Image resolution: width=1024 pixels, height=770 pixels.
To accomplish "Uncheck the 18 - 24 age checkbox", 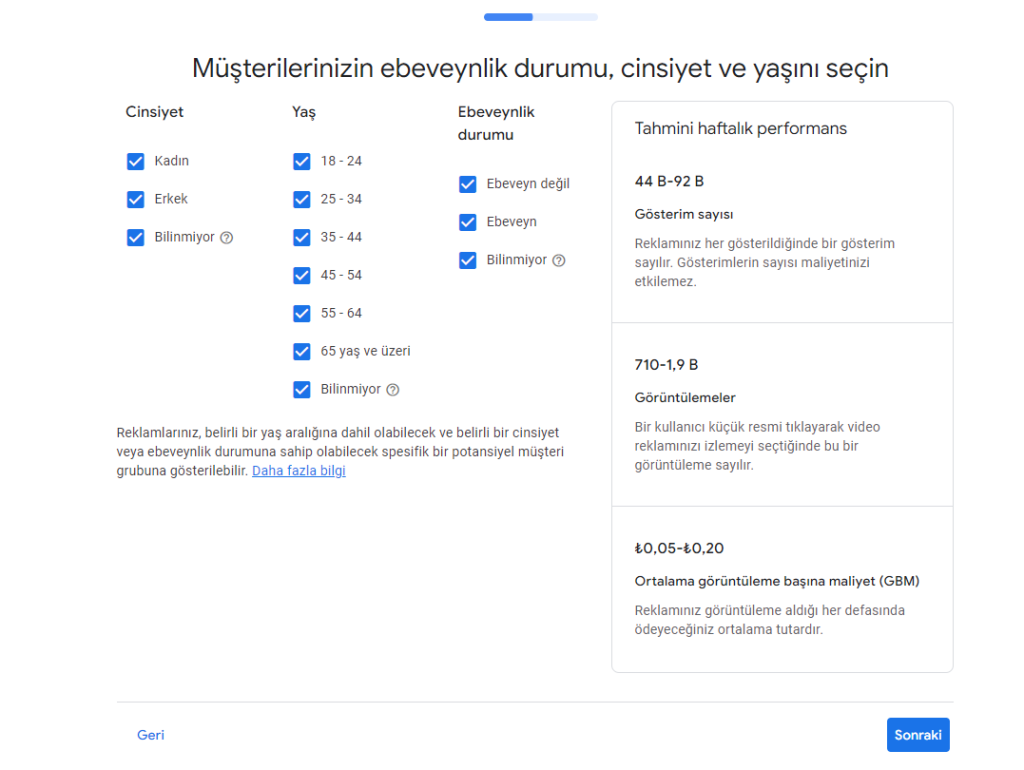I will coord(302,161).
